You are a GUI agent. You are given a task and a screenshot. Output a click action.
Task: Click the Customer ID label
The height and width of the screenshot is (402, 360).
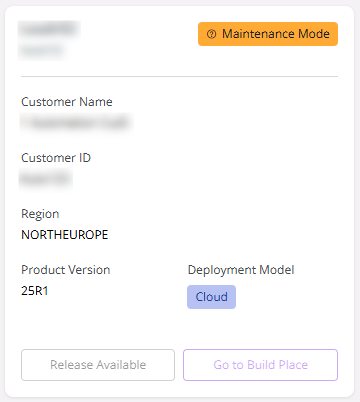click(56, 158)
